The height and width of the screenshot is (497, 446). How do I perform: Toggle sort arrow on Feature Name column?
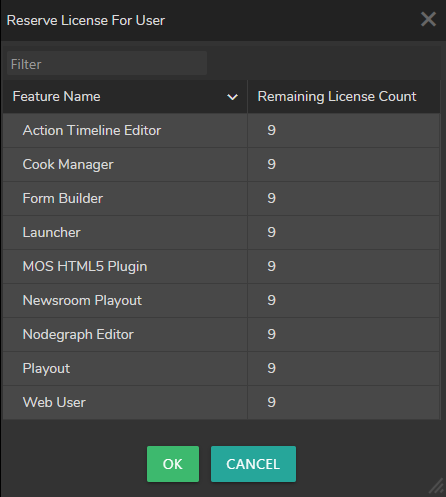click(x=232, y=97)
